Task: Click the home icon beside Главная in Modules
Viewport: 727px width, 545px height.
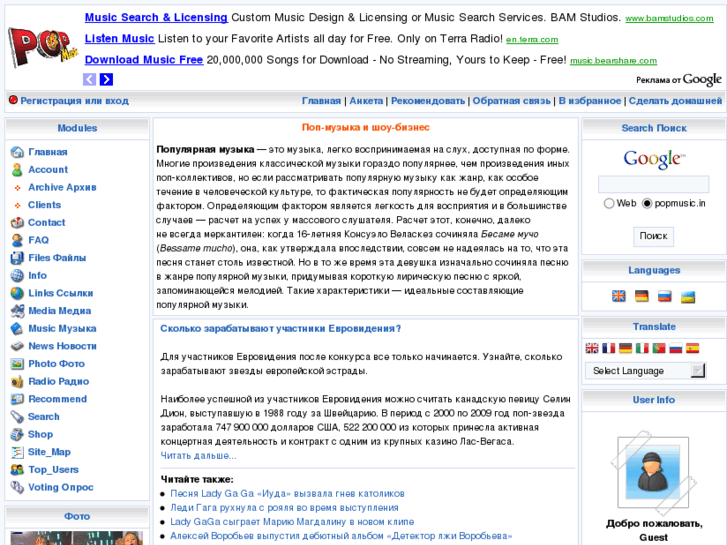Action: pos(17,152)
